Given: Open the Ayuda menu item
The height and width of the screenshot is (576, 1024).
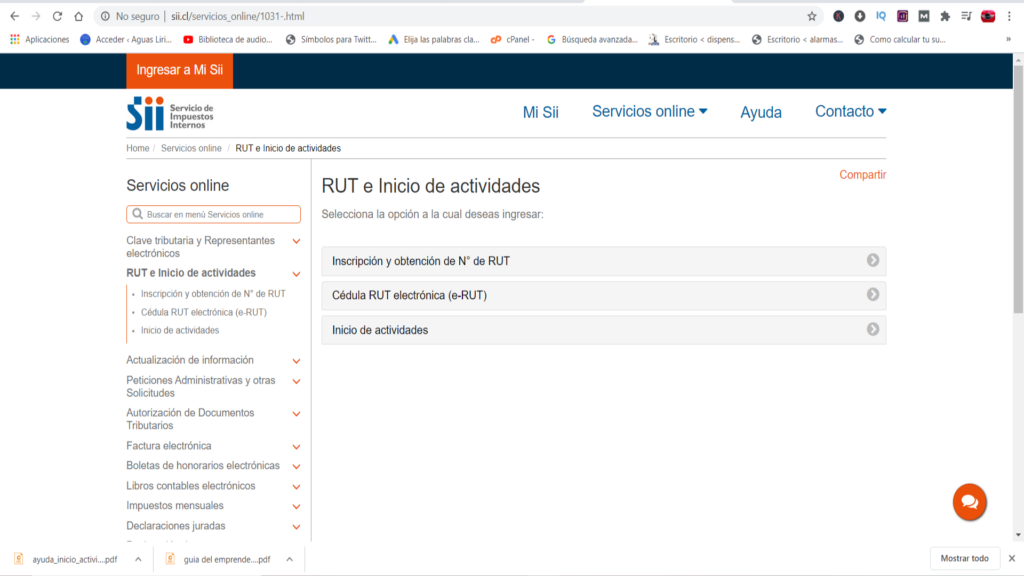Looking at the screenshot, I should pyautogui.click(x=761, y=112).
